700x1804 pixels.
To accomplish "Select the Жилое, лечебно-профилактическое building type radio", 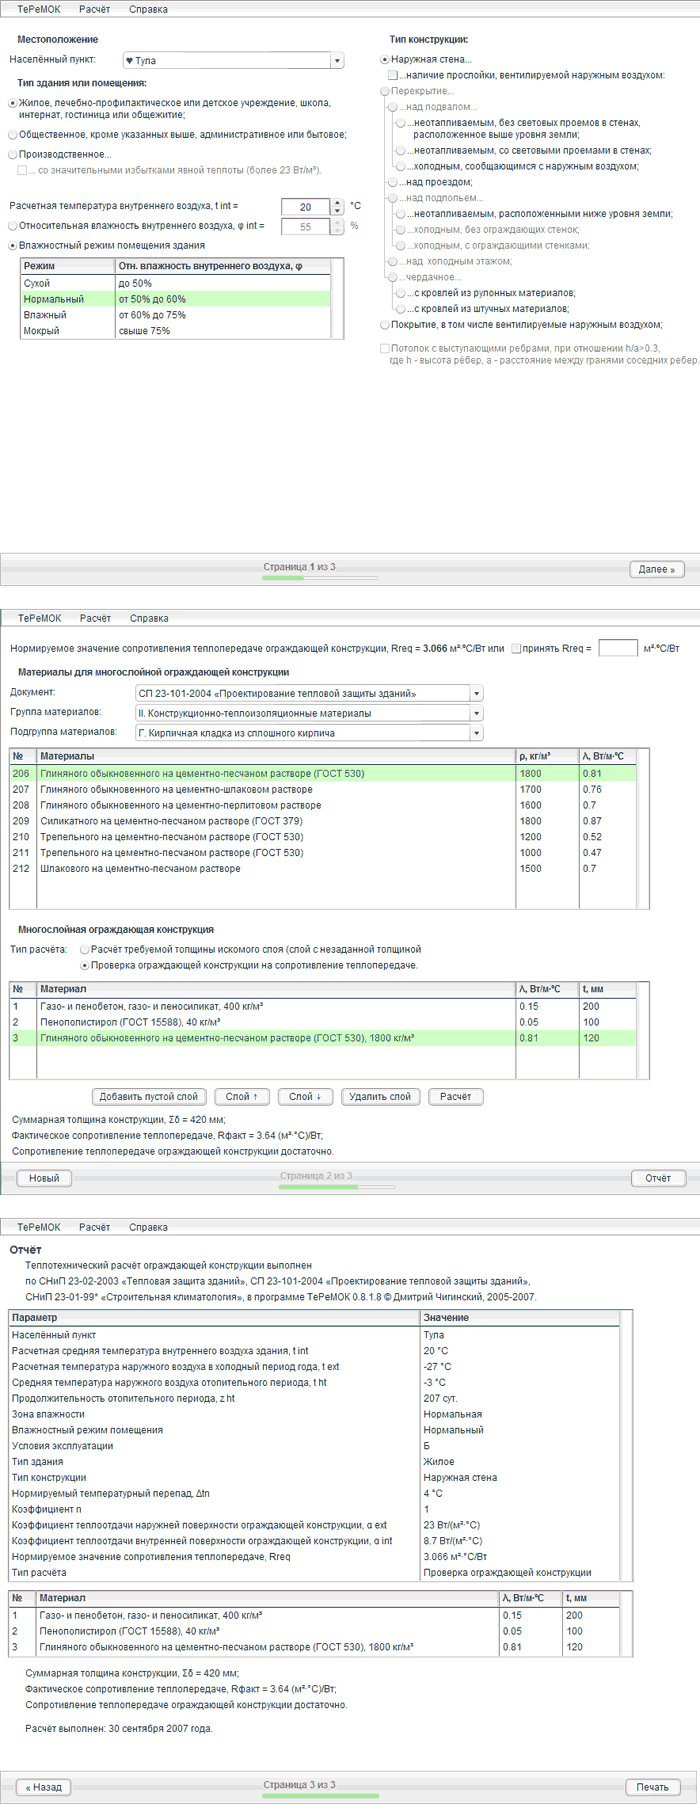I will [12, 103].
